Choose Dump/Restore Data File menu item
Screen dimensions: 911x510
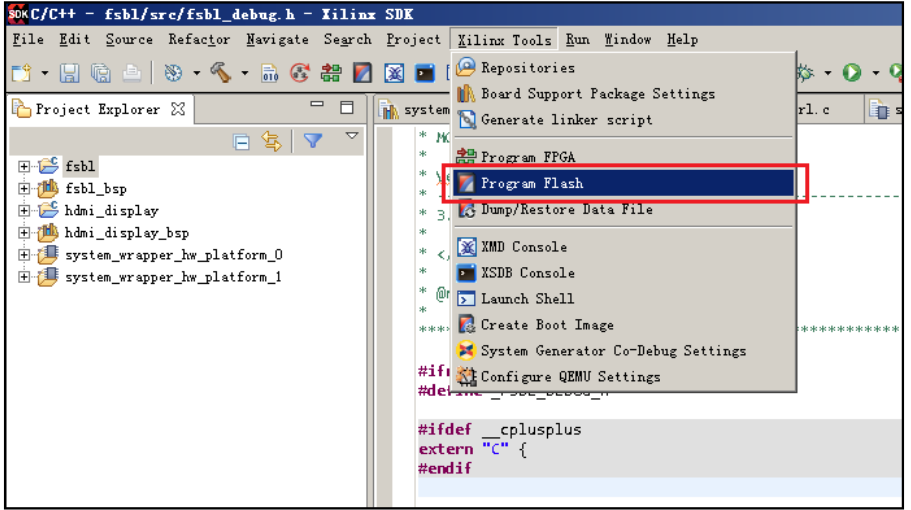point(623,210)
